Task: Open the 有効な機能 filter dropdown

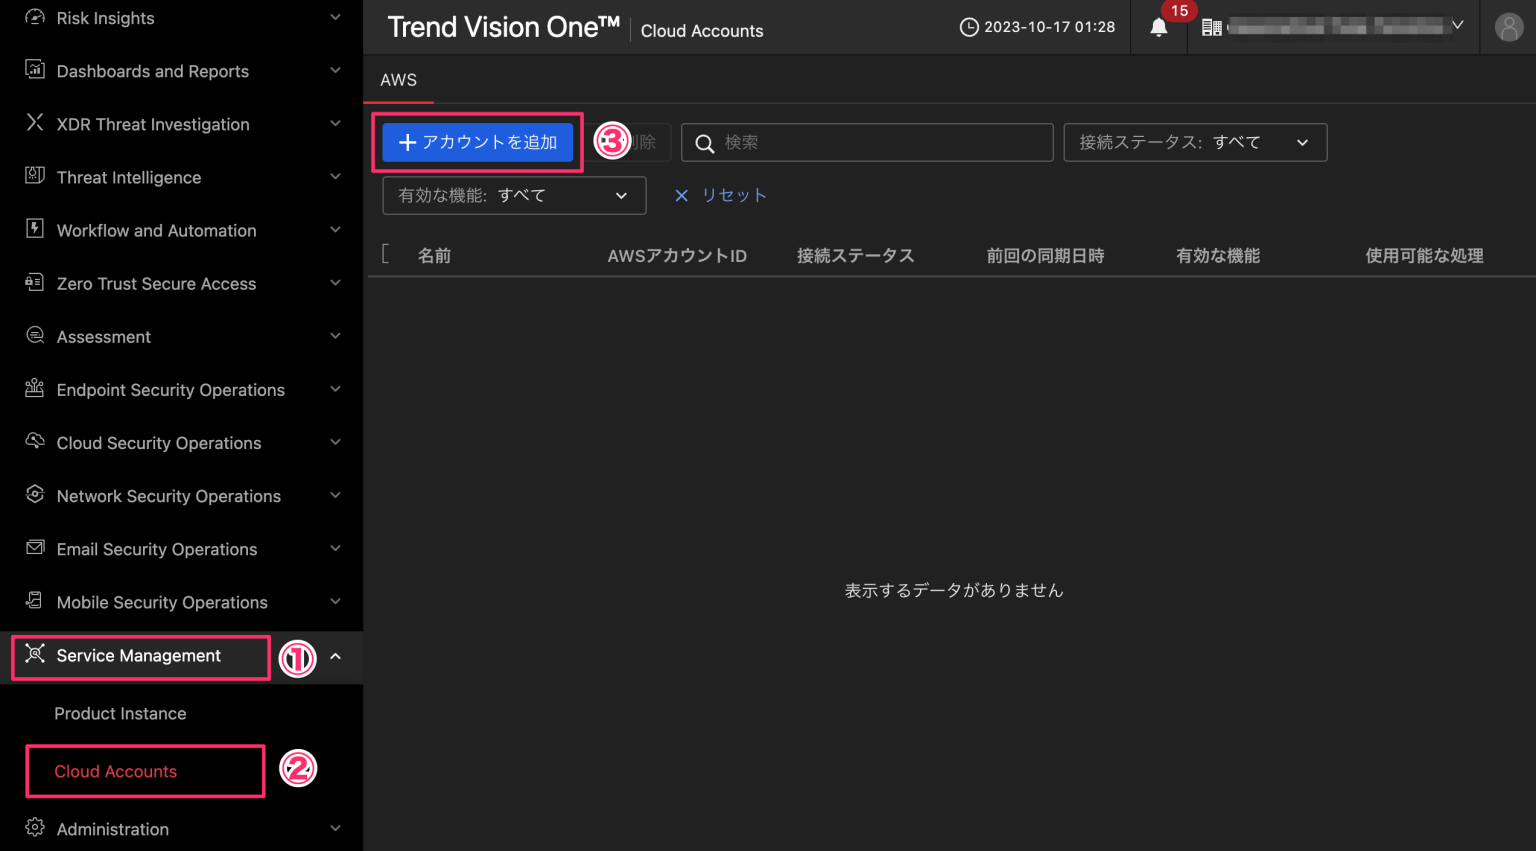Action: 513,195
